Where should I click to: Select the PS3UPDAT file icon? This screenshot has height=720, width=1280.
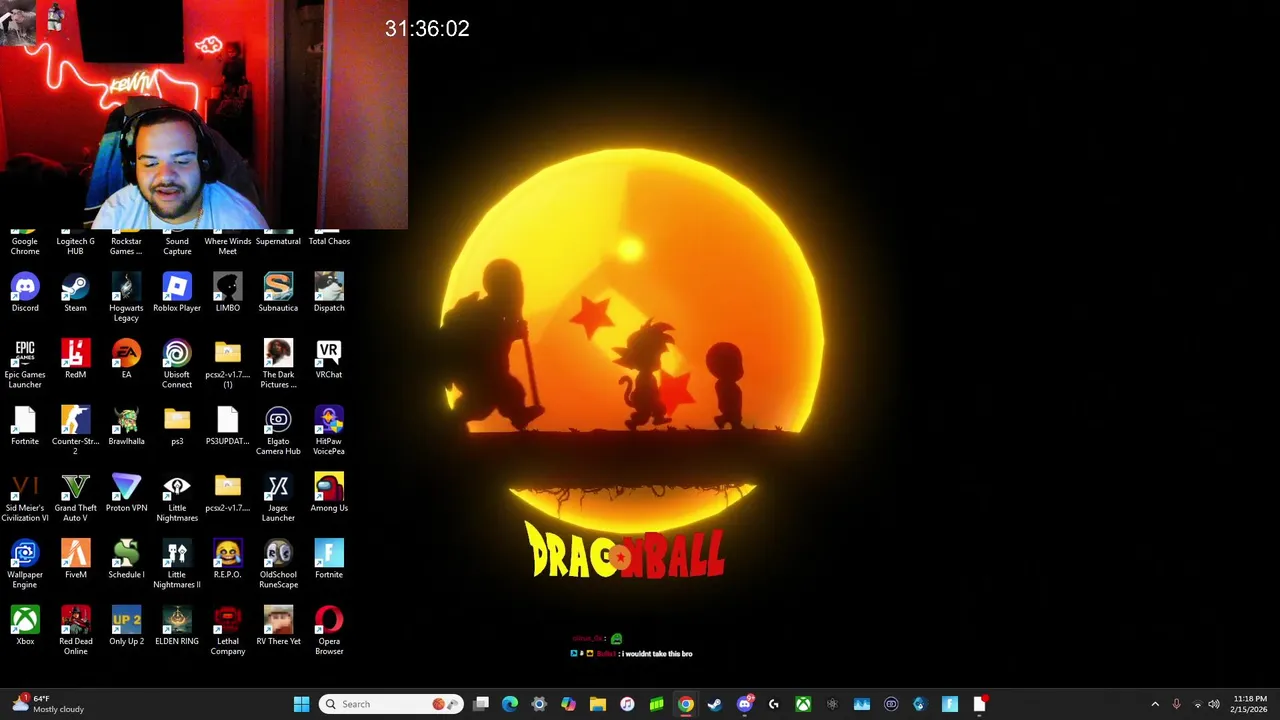[228, 426]
